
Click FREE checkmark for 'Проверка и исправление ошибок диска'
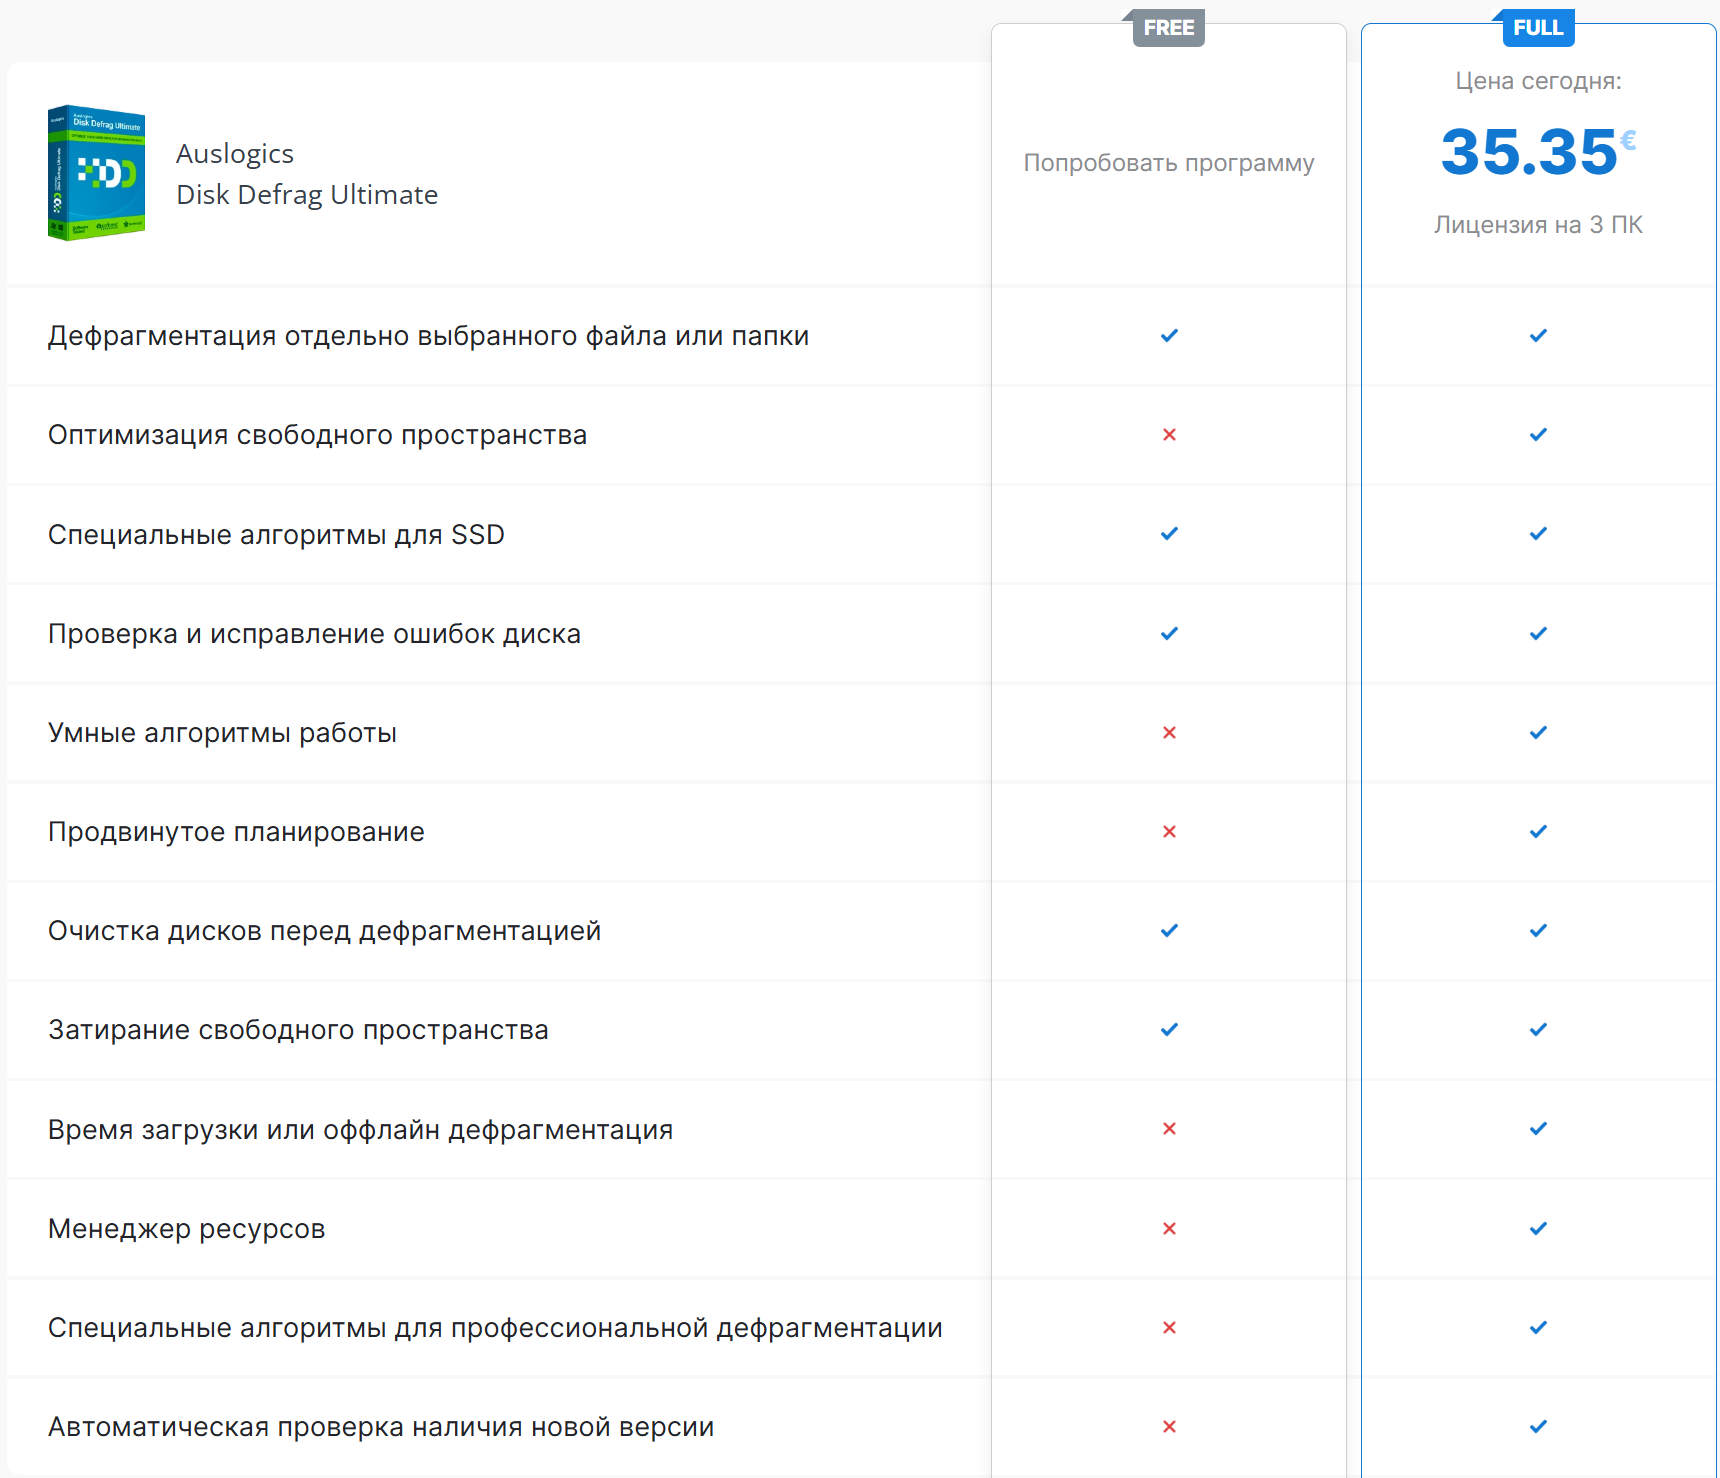click(1169, 634)
